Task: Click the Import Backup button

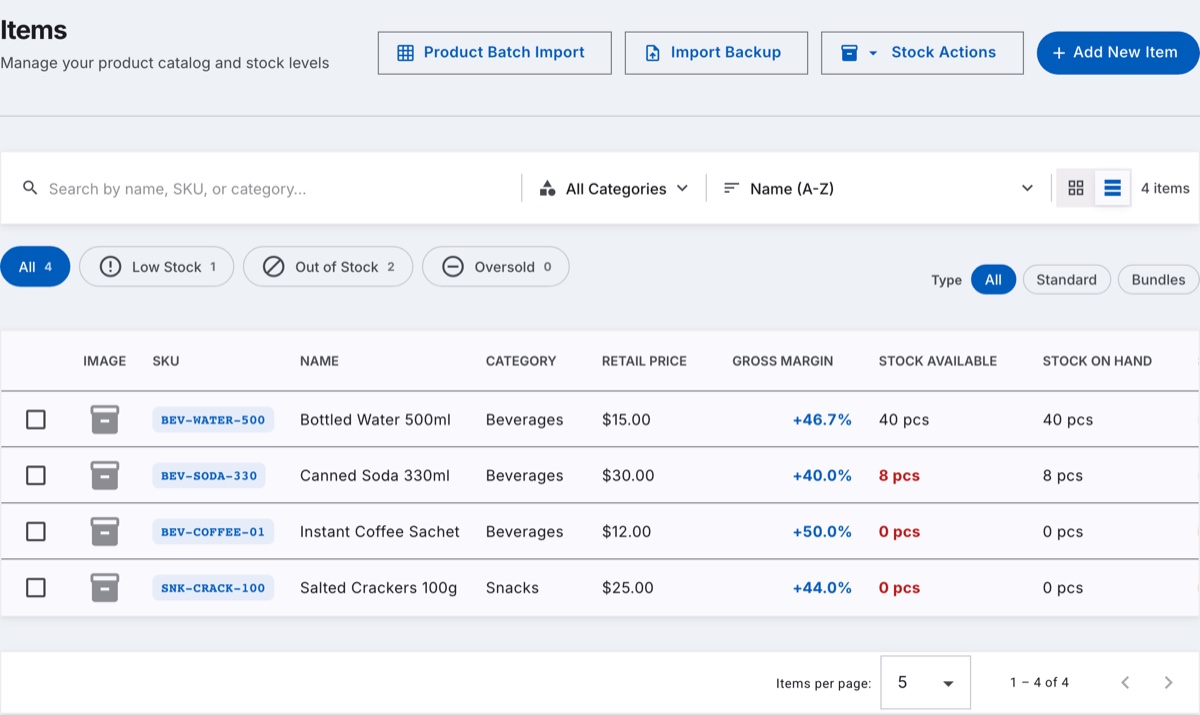Action: click(716, 53)
